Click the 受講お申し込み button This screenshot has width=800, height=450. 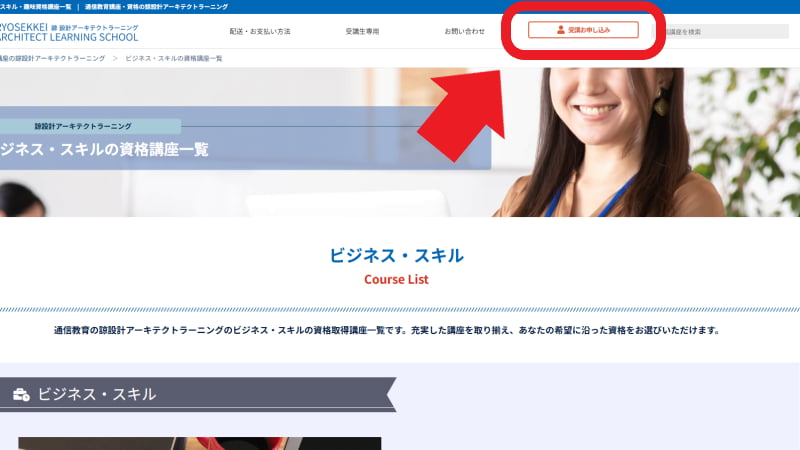tap(583, 30)
